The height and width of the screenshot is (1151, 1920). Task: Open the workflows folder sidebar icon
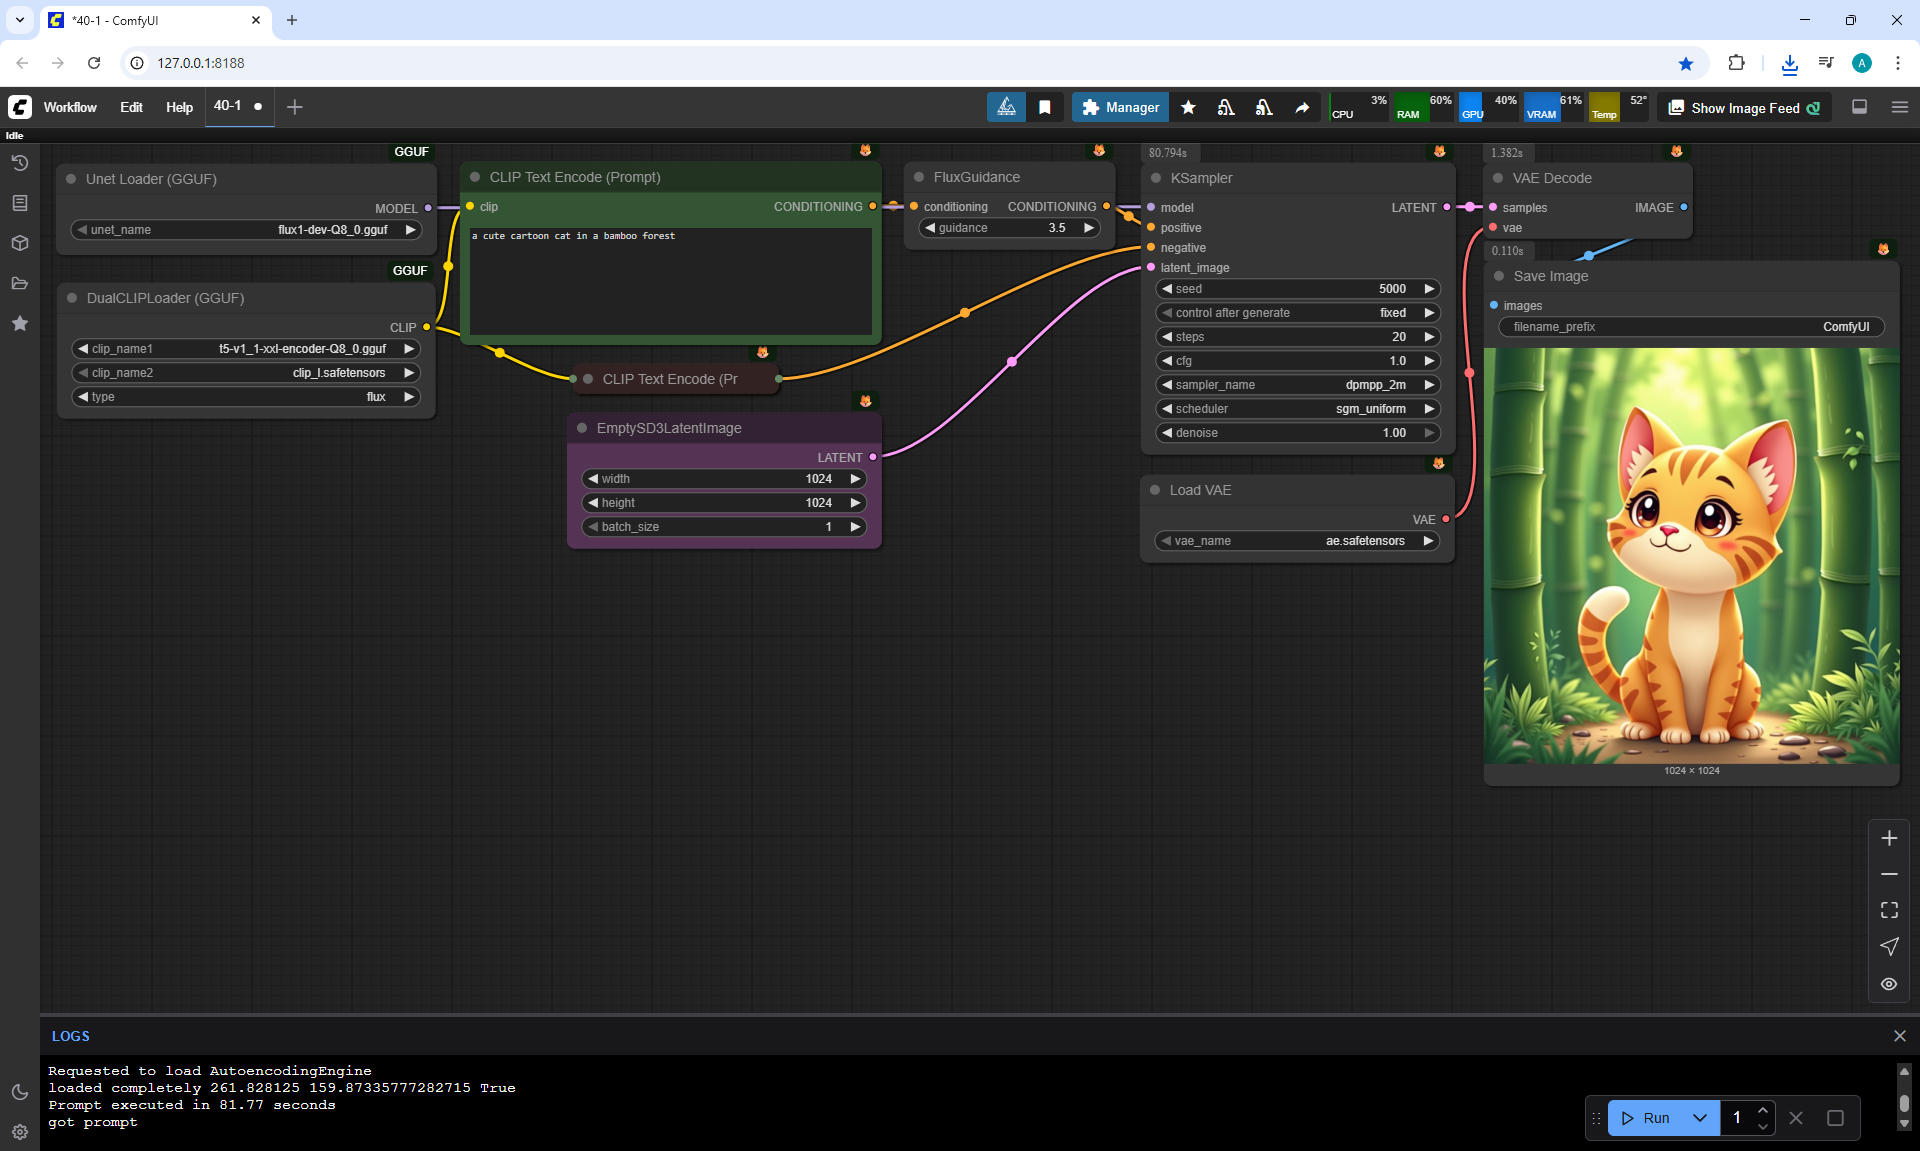coord(20,283)
